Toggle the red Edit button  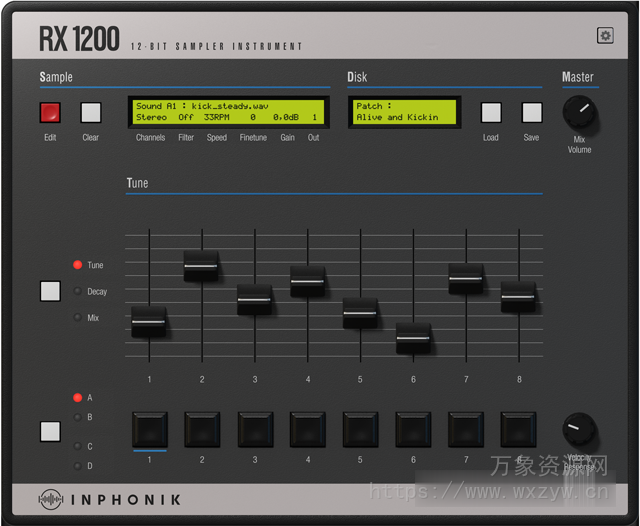[50, 113]
